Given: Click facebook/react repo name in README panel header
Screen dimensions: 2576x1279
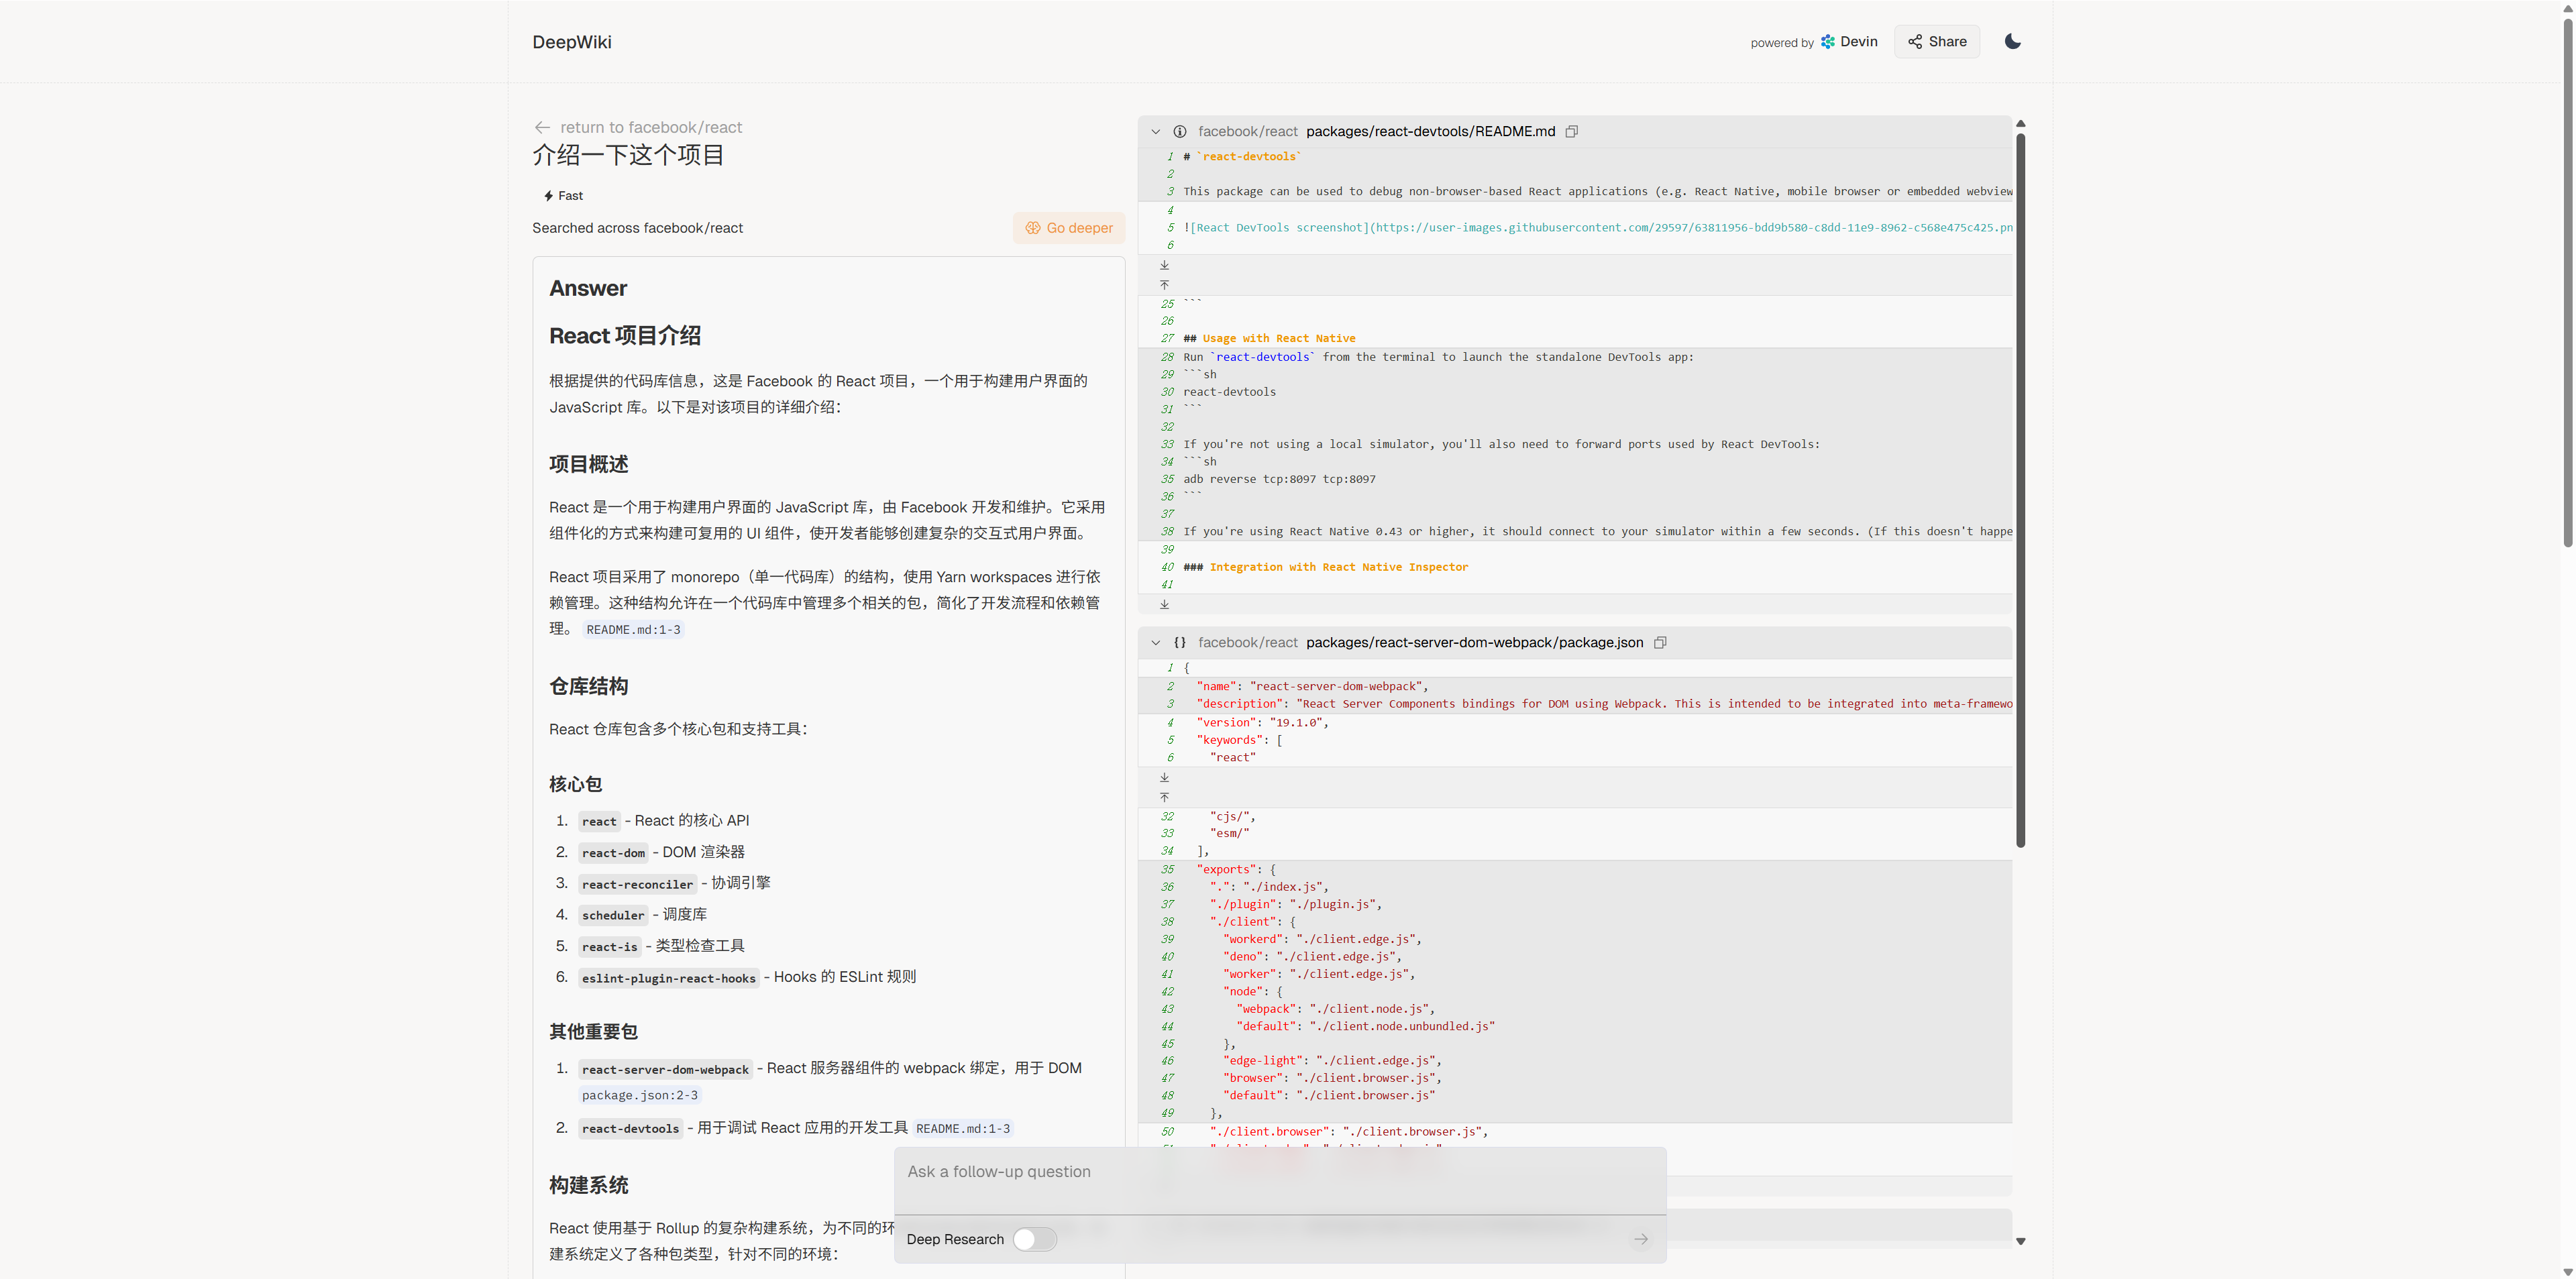Looking at the screenshot, I should [1247, 132].
